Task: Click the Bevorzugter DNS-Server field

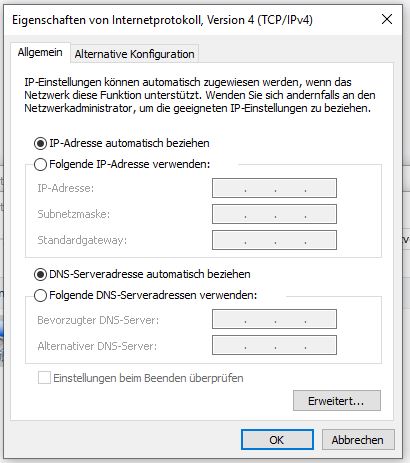Action: point(274,319)
